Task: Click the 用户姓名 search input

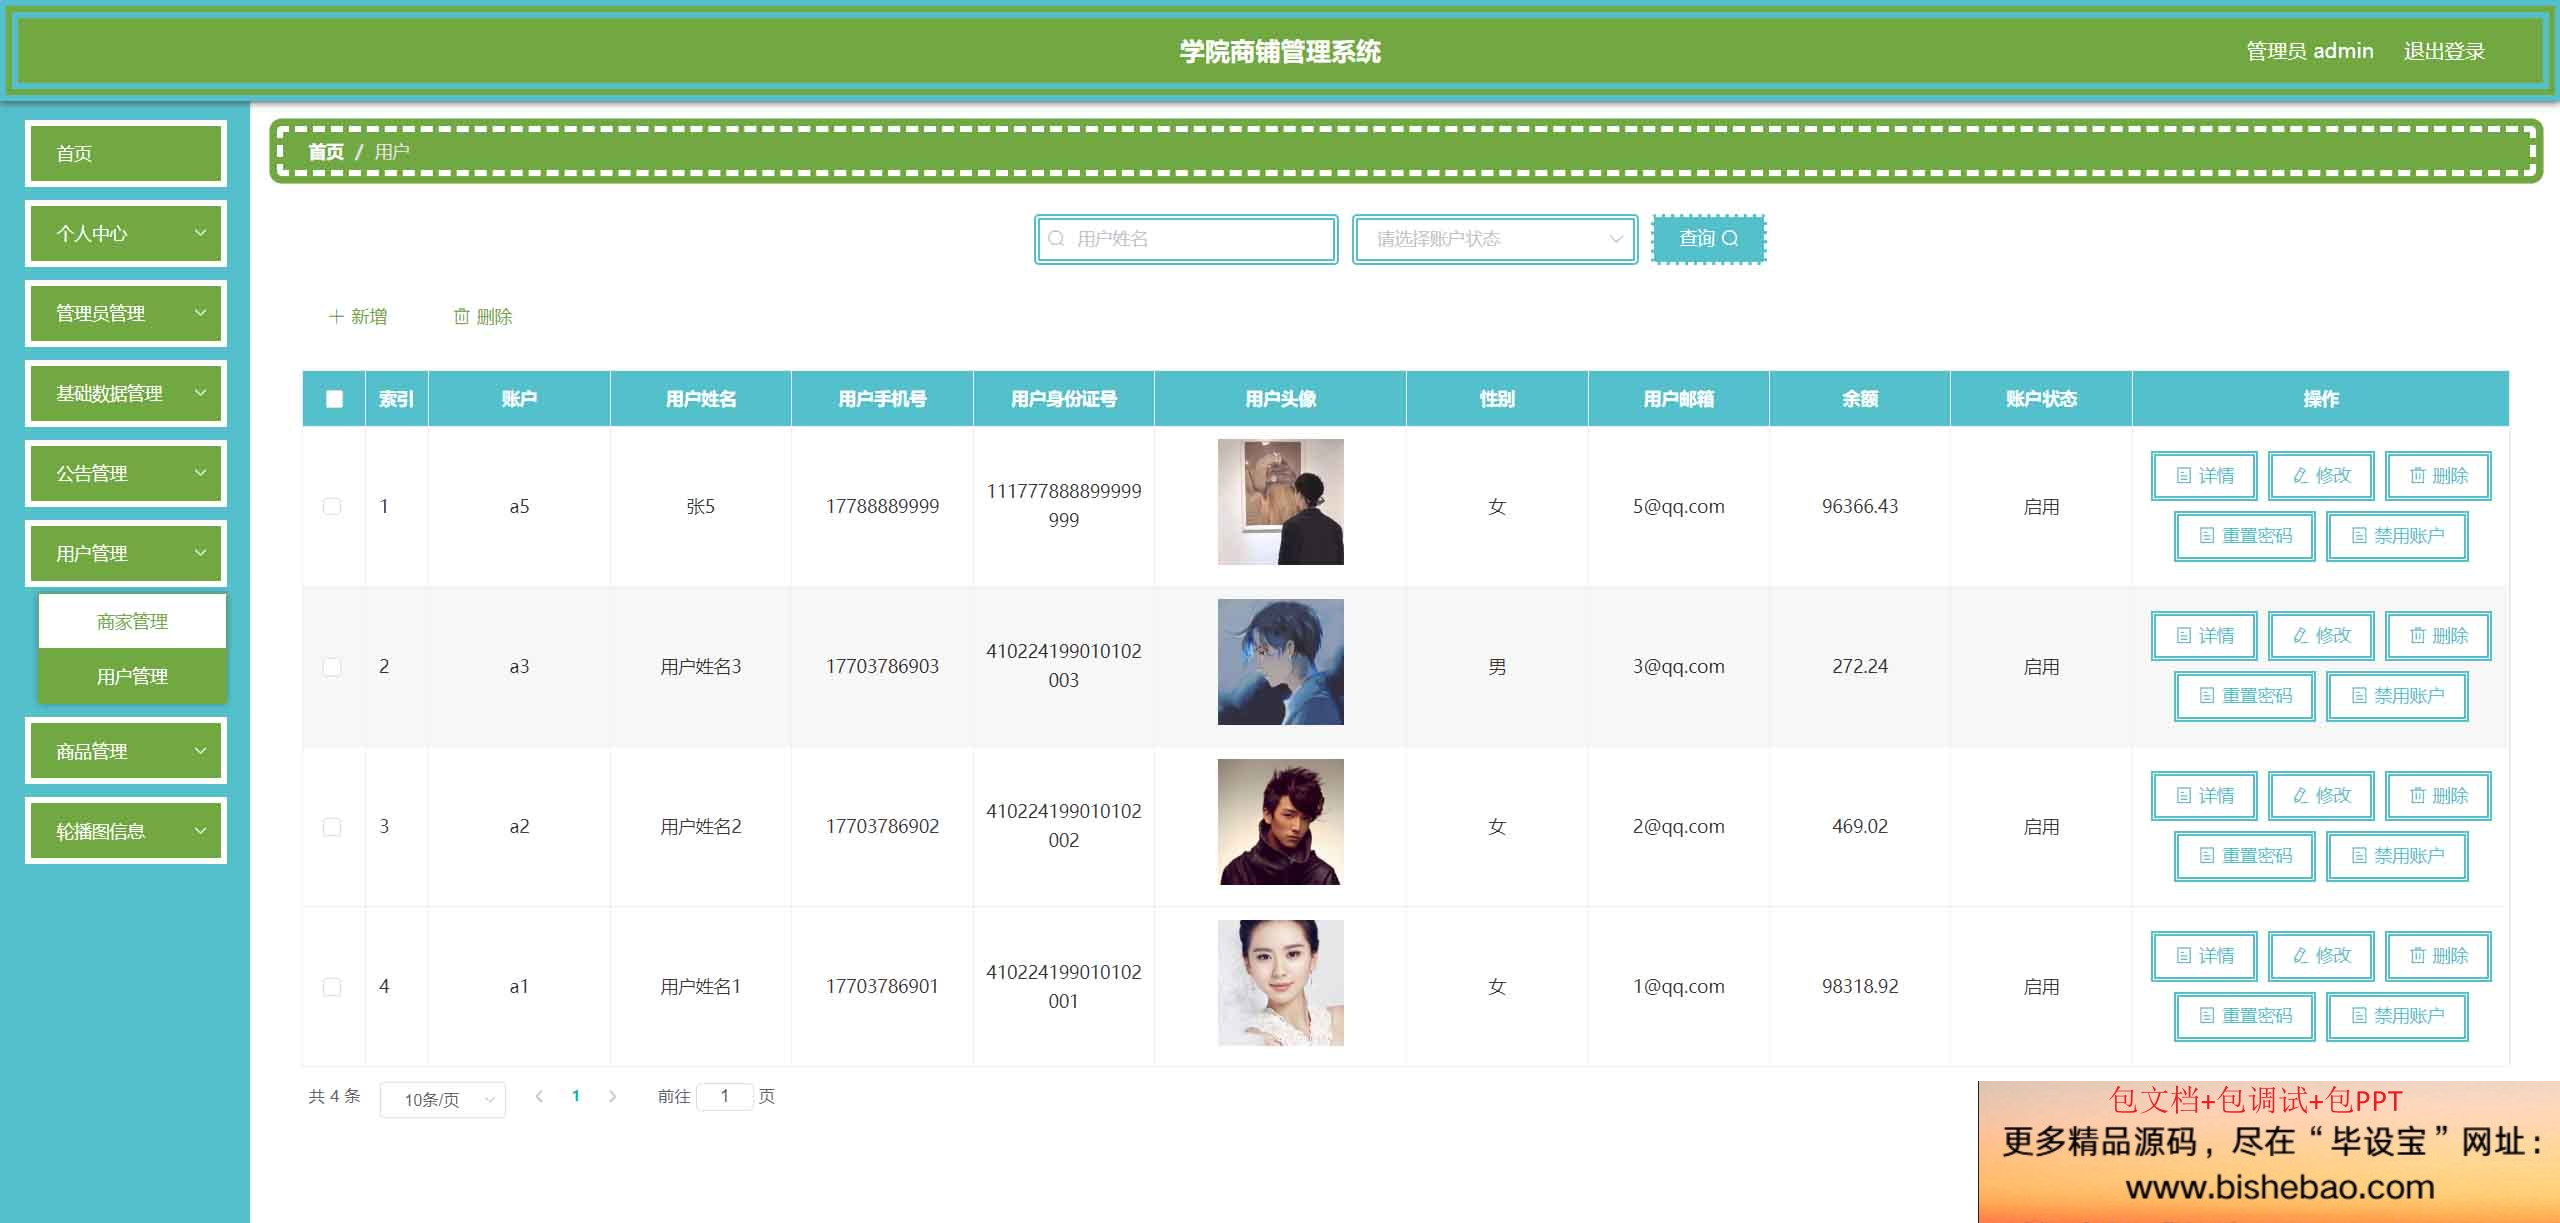Action: [1186, 239]
